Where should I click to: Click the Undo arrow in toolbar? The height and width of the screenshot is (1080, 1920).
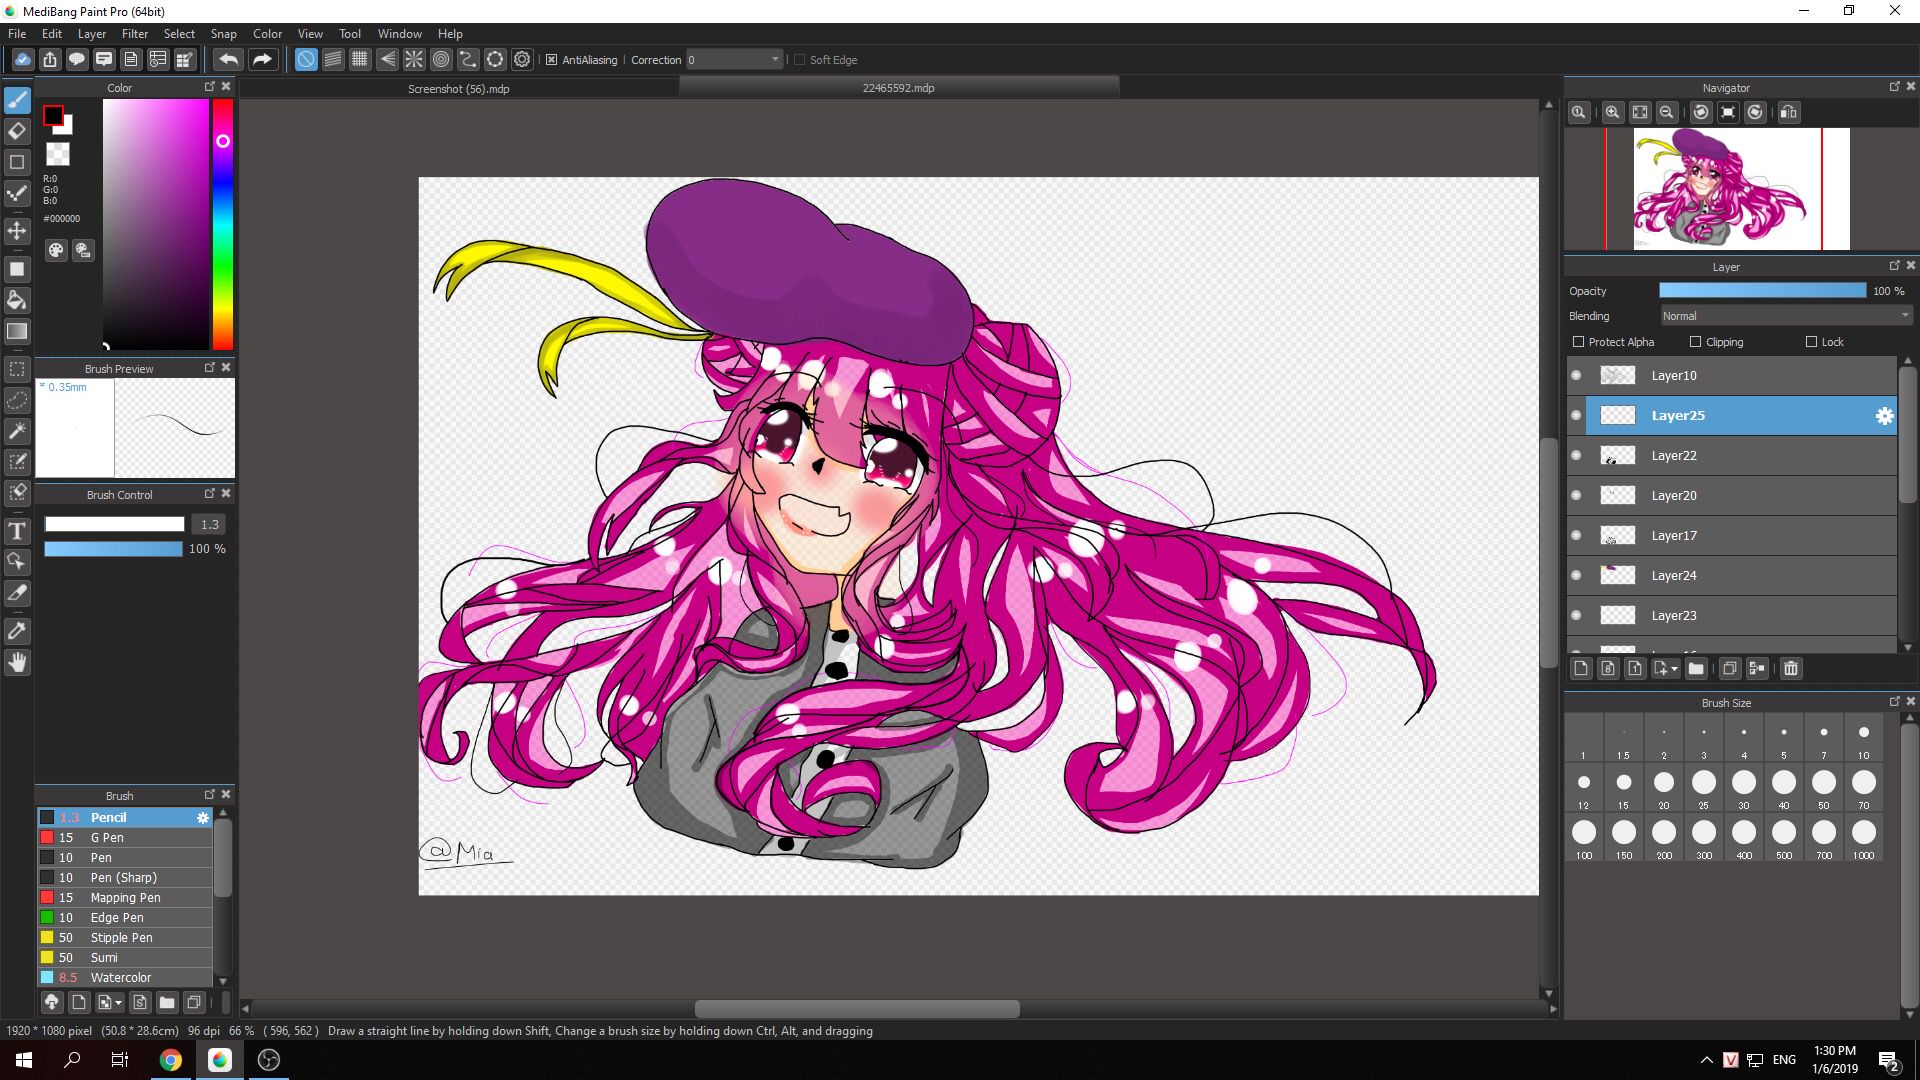228,60
